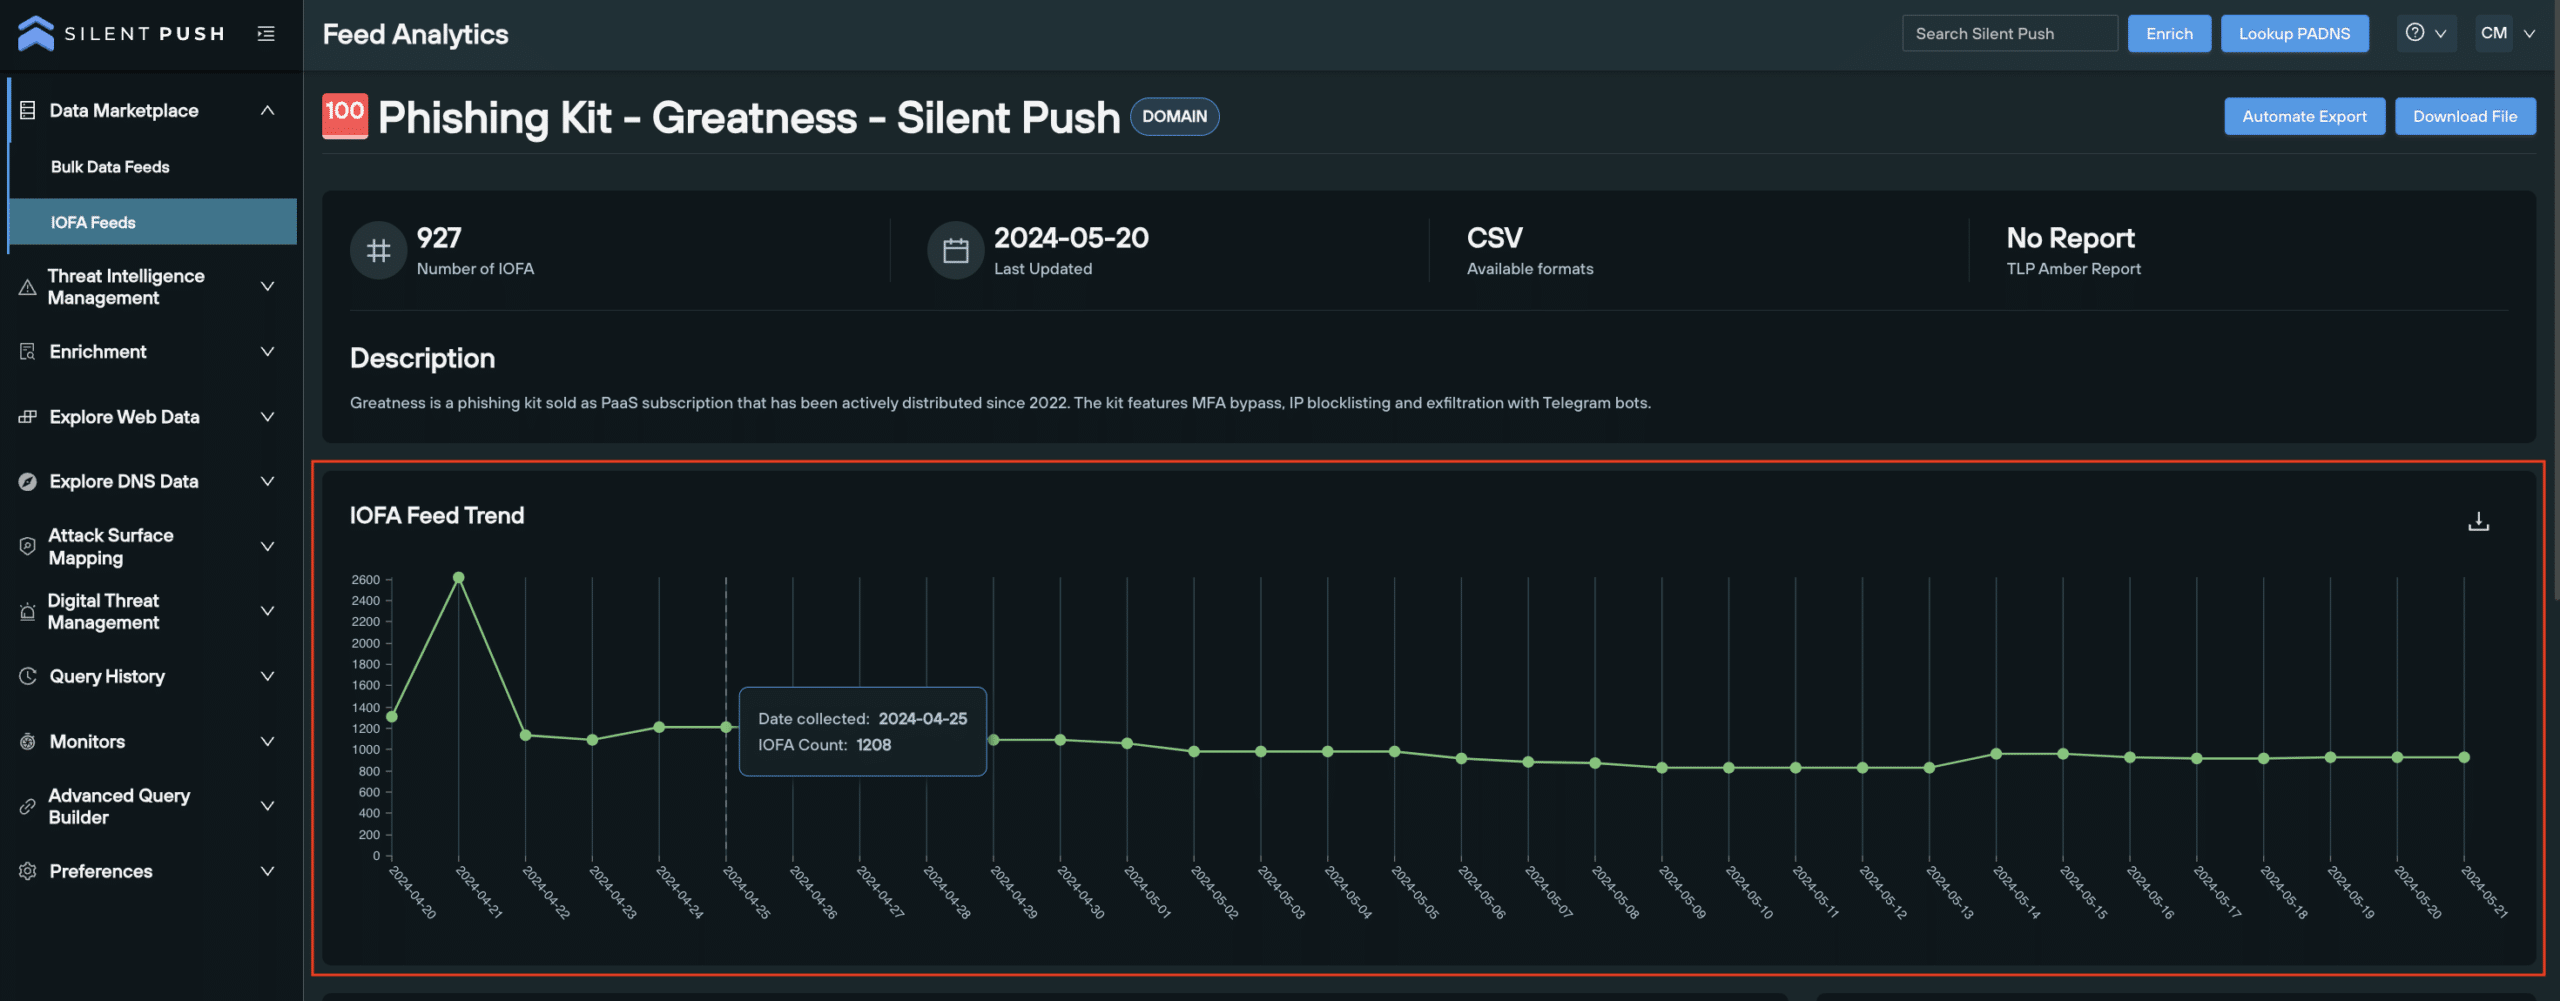The image size is (2560, 1001).
Task: Expand the Monitors section chevron
Action: (x=267, y=742)
